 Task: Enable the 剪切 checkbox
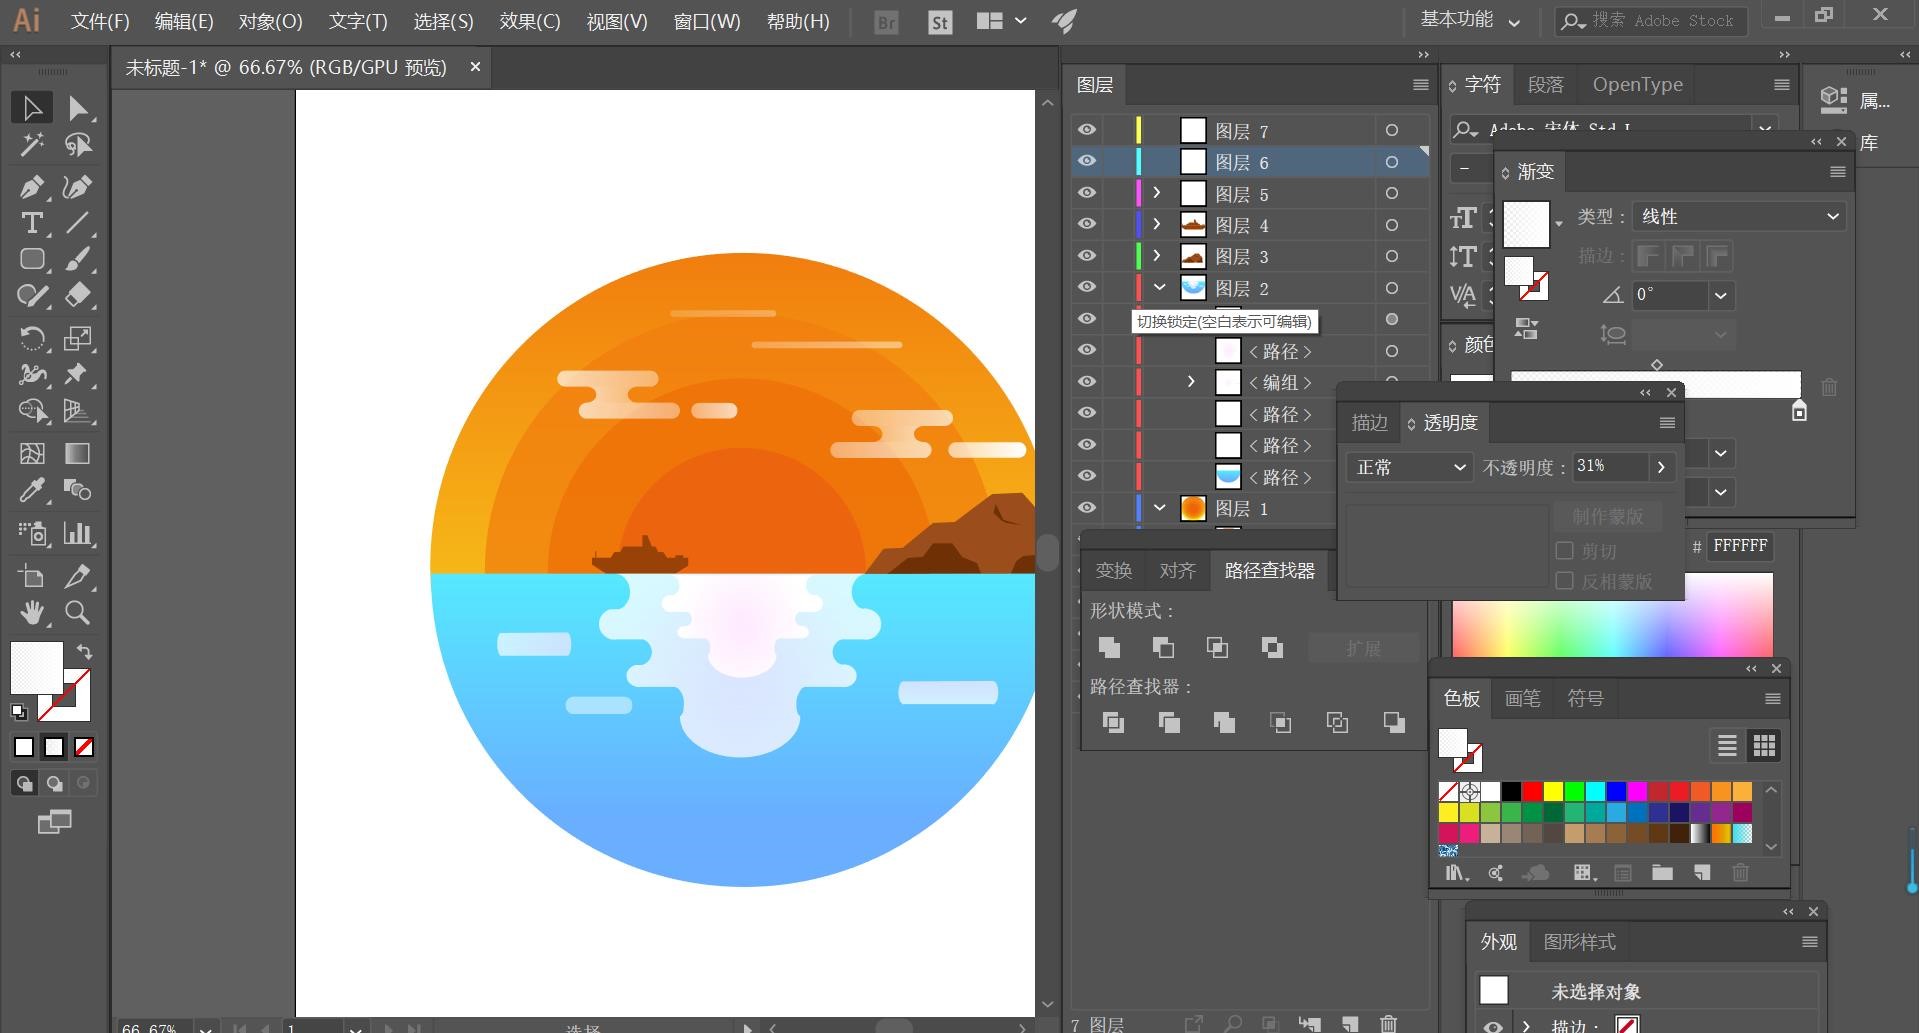pos(1565,551)
